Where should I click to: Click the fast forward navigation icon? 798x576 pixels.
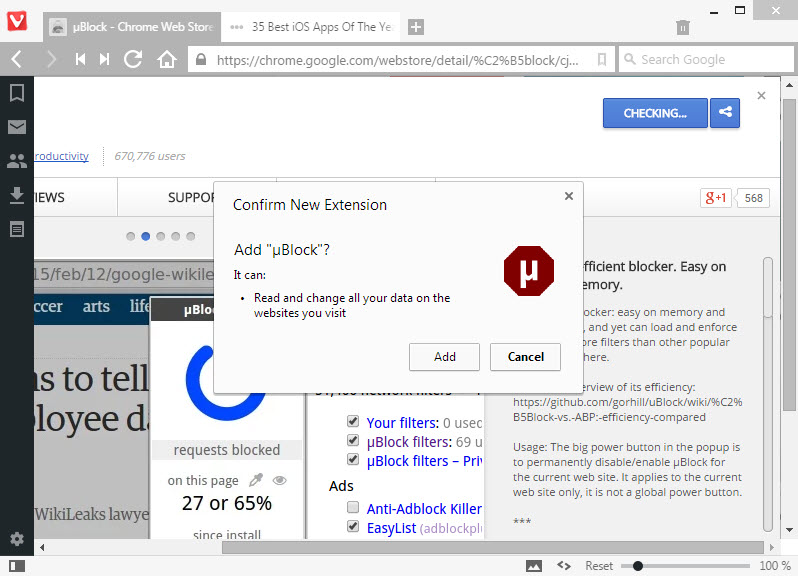pyautogui.click(x=104, y=60)
